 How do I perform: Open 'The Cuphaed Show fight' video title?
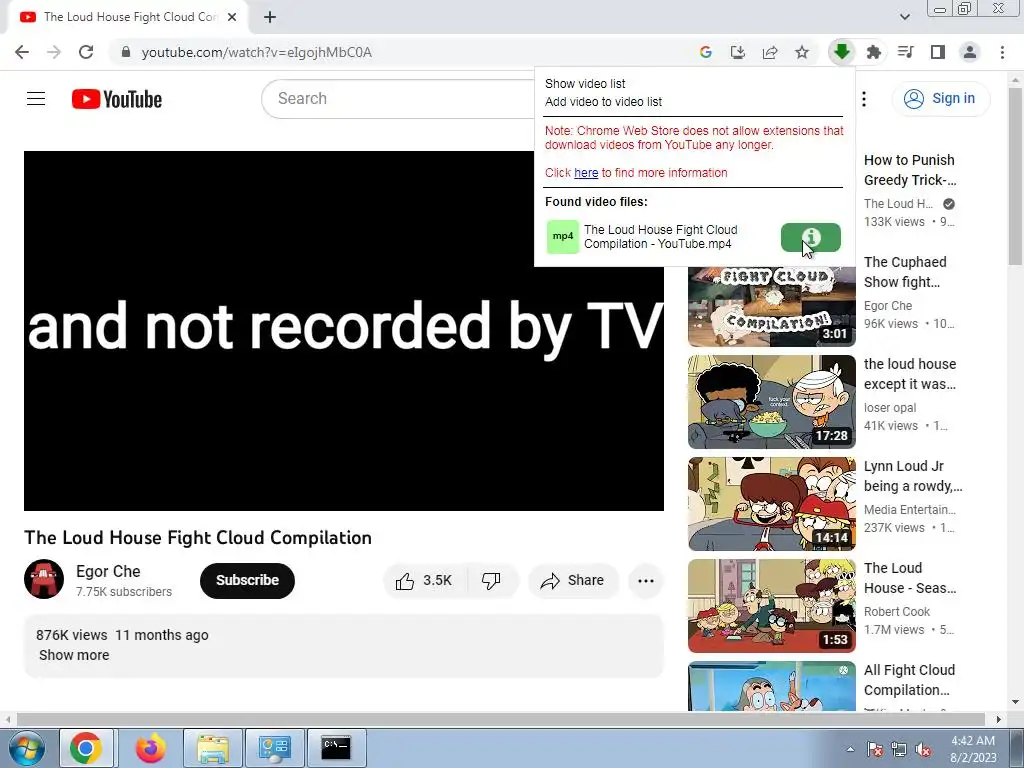[904, 272]
